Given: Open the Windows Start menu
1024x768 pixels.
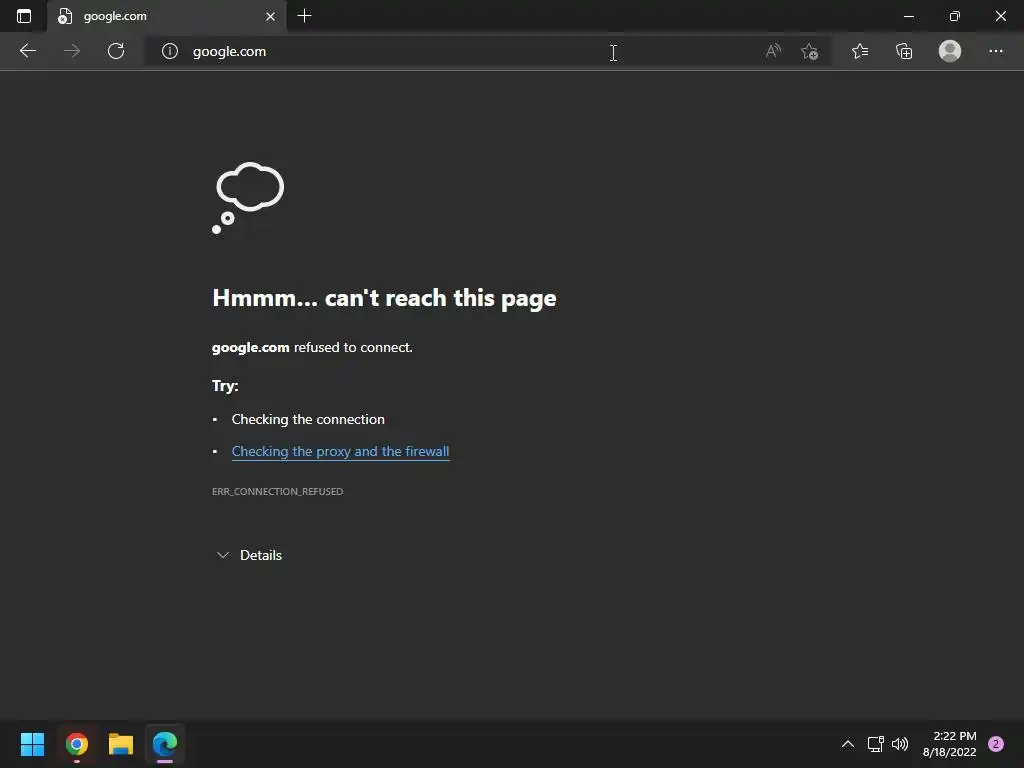Looking at the screenshot, I should click(32, 744).
